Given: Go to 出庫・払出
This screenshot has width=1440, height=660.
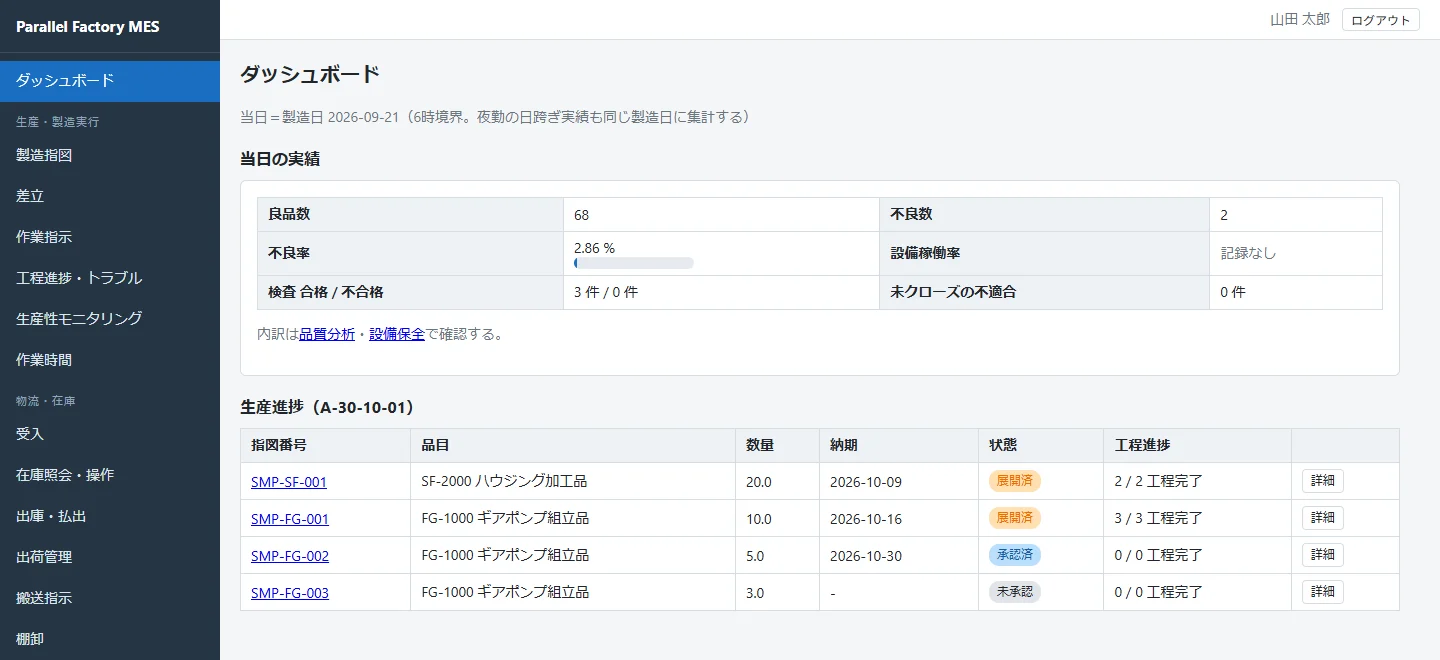Looking at the screenshot, I should pyautogui.click(x=110, y=516).
